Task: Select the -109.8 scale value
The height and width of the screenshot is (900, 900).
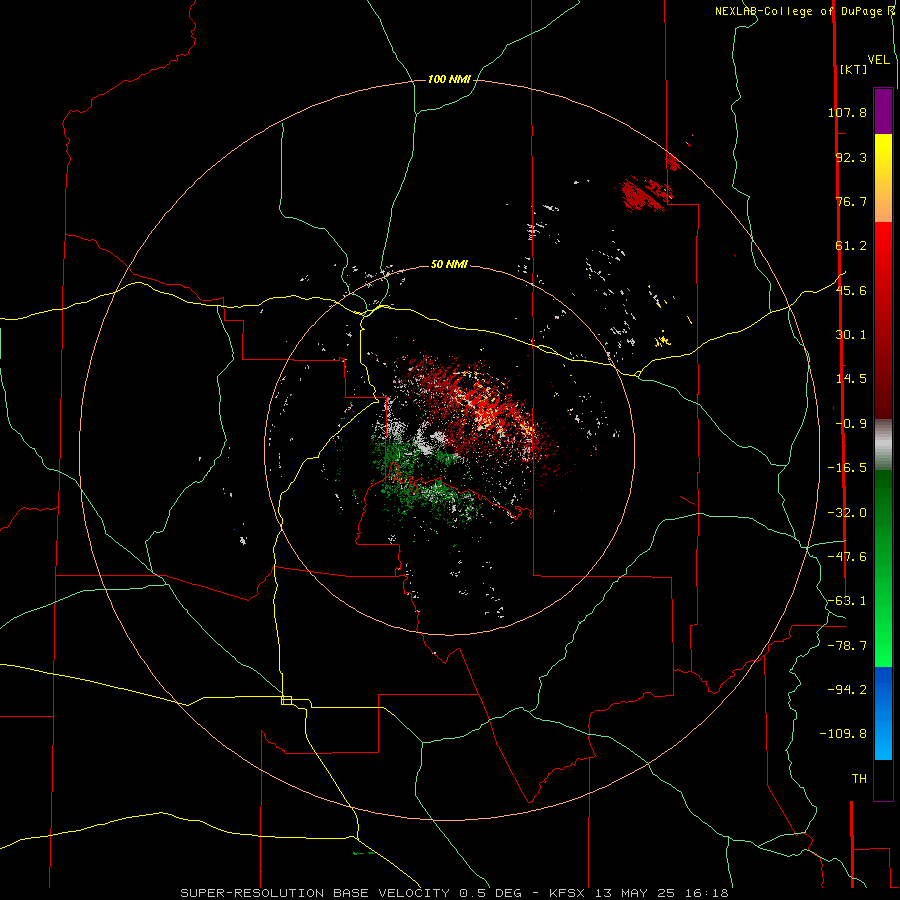Action: point(843,734)
